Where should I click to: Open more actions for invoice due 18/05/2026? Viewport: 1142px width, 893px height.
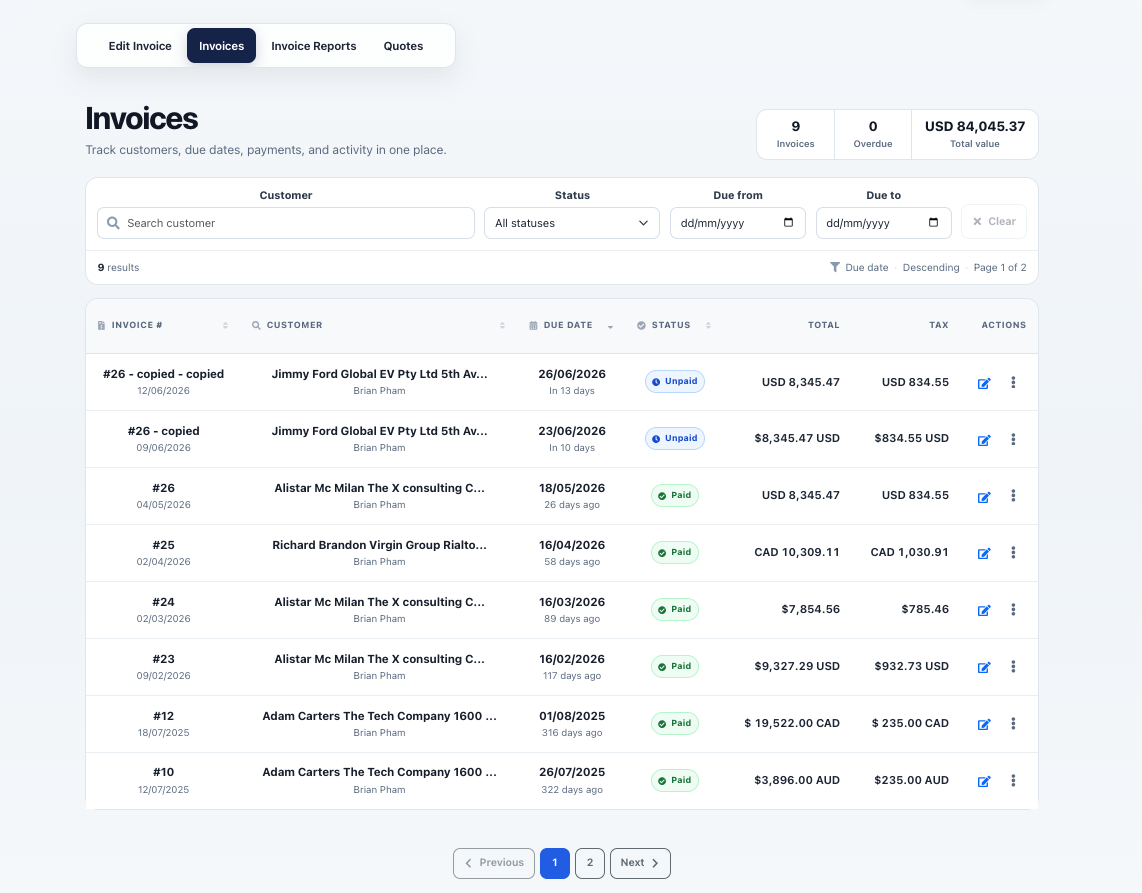tap(1013, 496)
